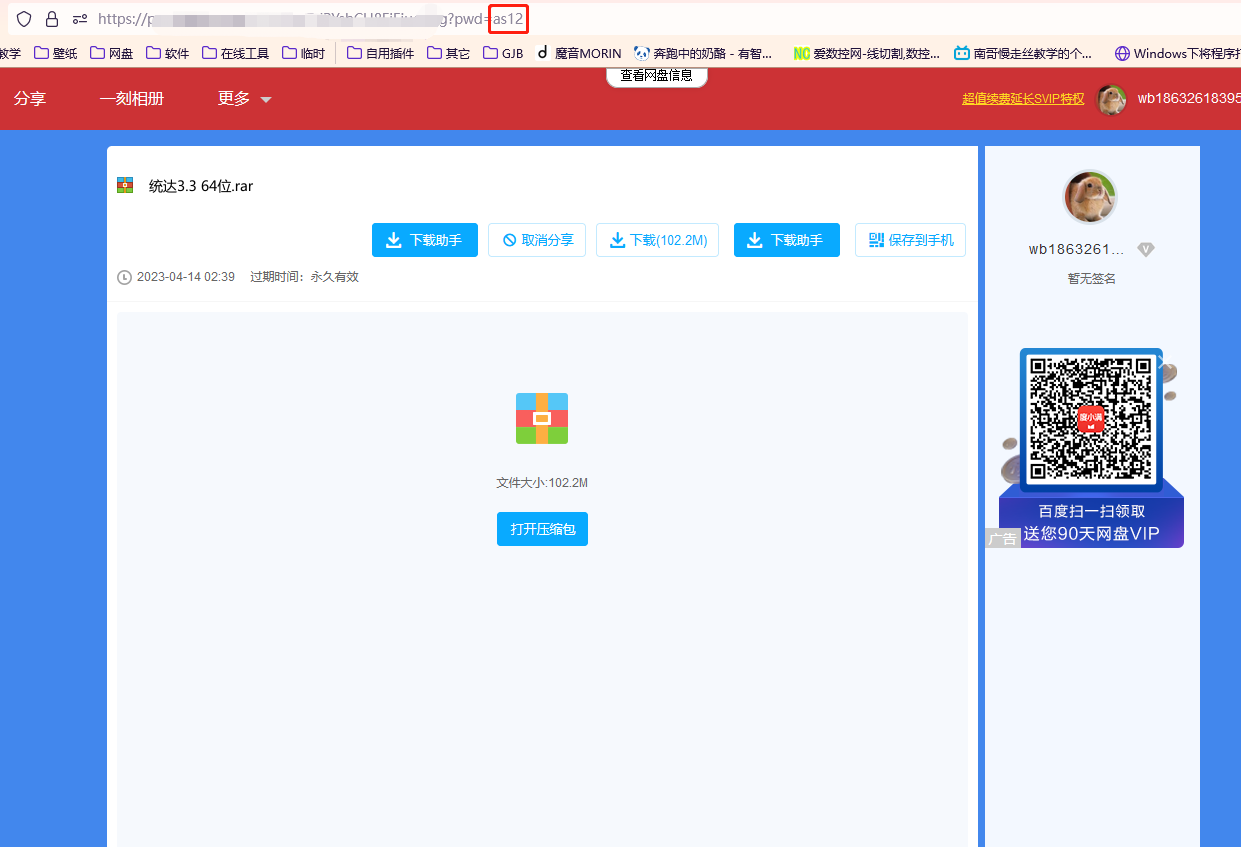The image size is (1241, 847).
Task: Click the 取消分享 button
Action: tap(537, 240)
